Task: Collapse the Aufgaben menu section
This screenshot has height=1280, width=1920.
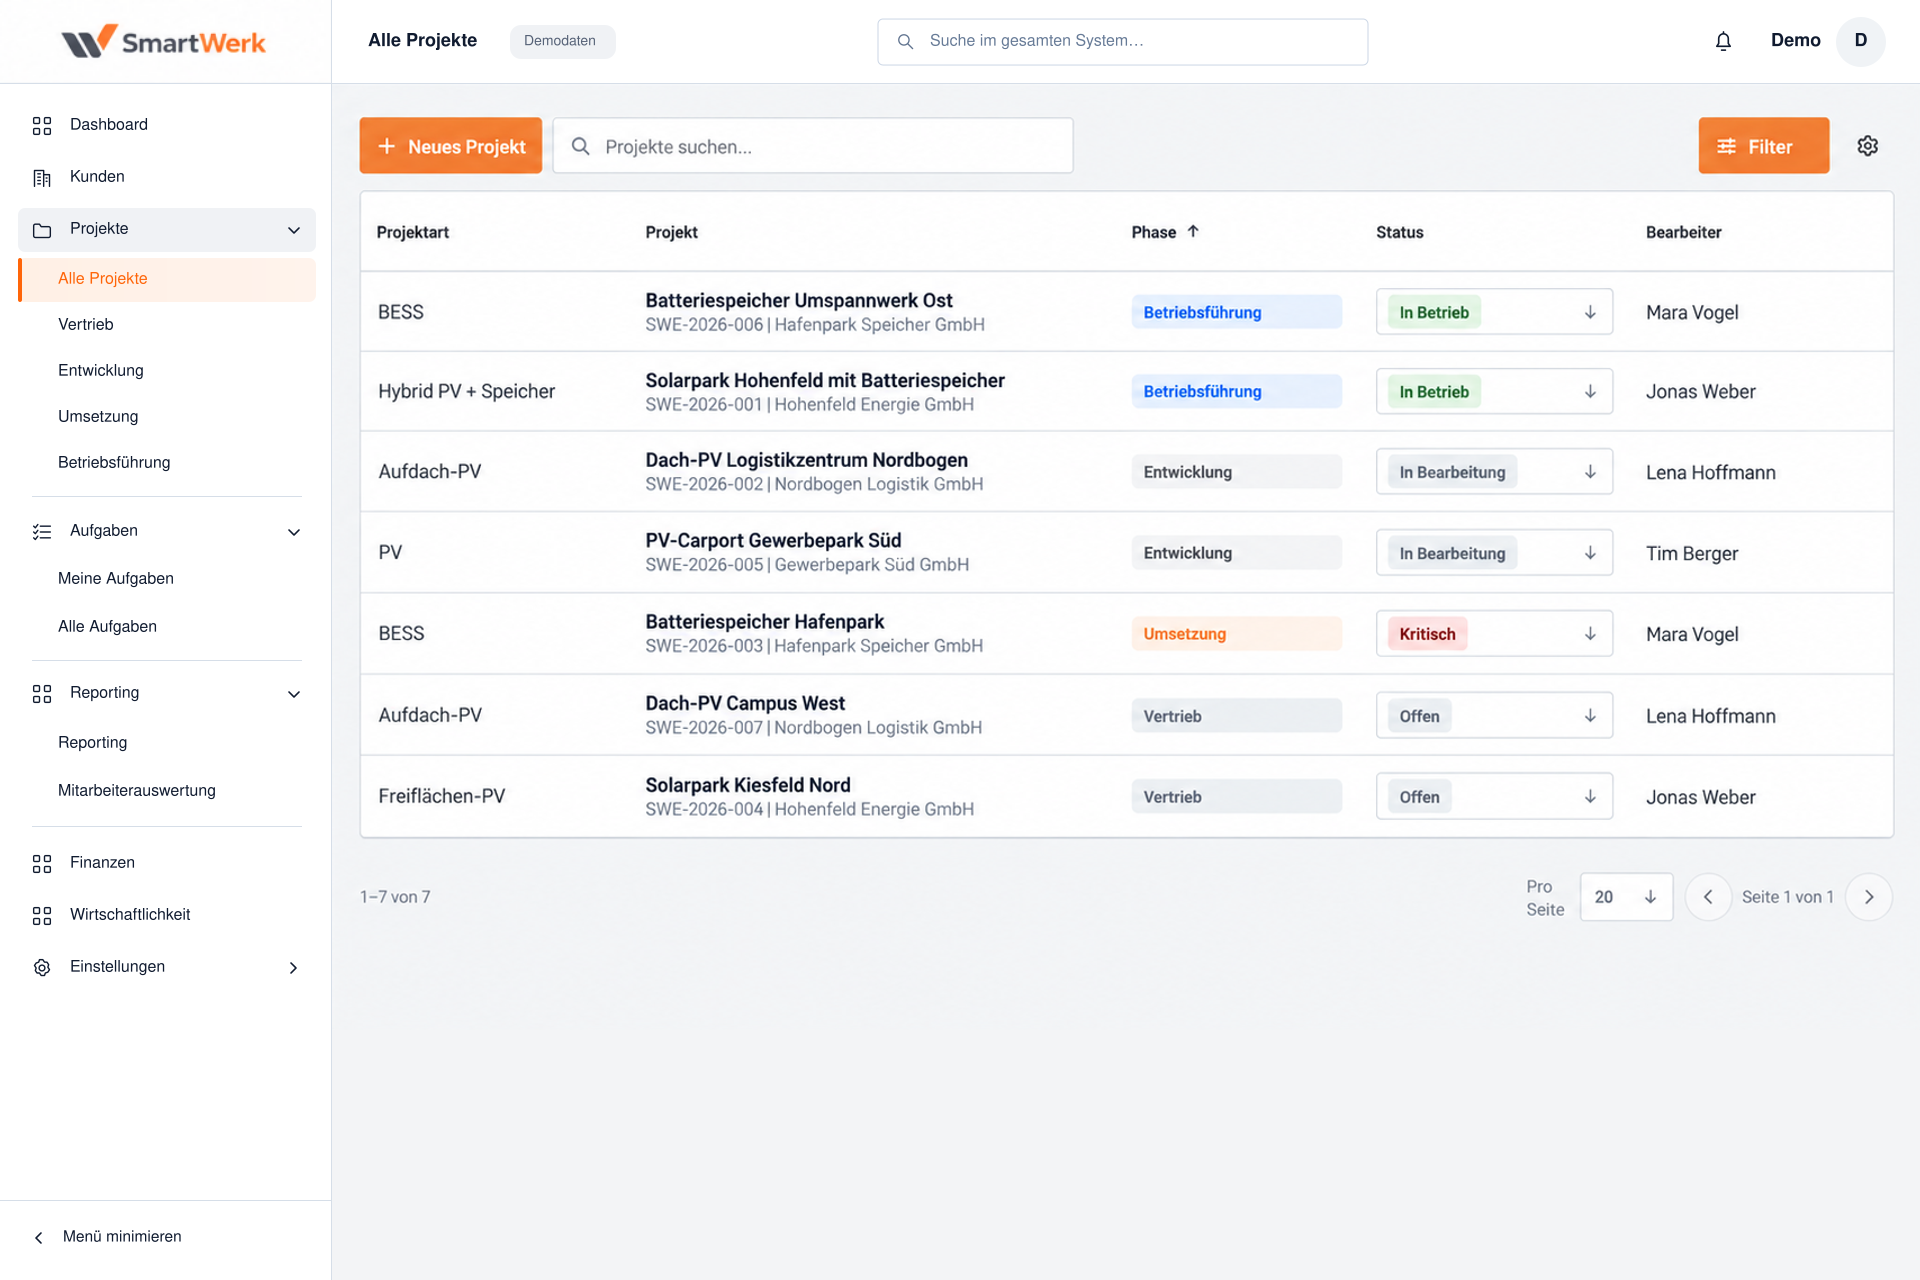Action: coord(294,532)
